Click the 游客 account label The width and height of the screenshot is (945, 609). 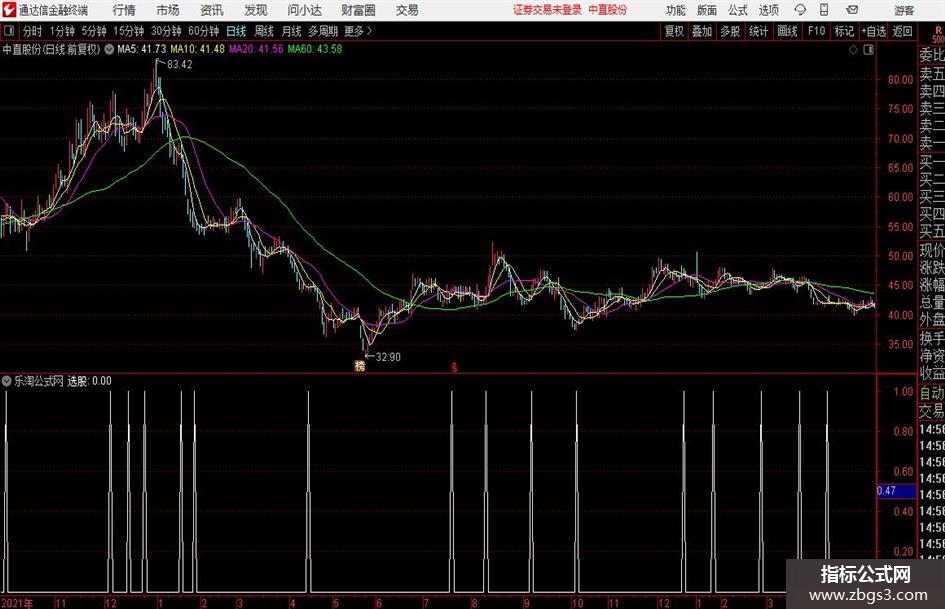[903, 10]
